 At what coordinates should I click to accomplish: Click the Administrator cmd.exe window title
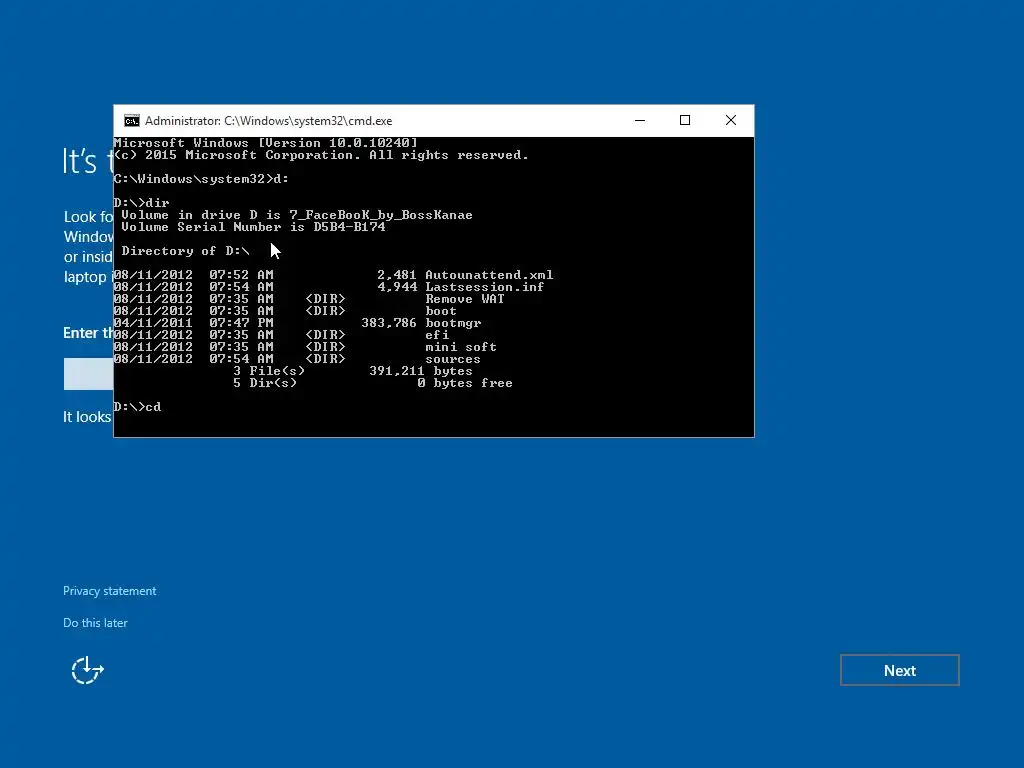(268, 121)
